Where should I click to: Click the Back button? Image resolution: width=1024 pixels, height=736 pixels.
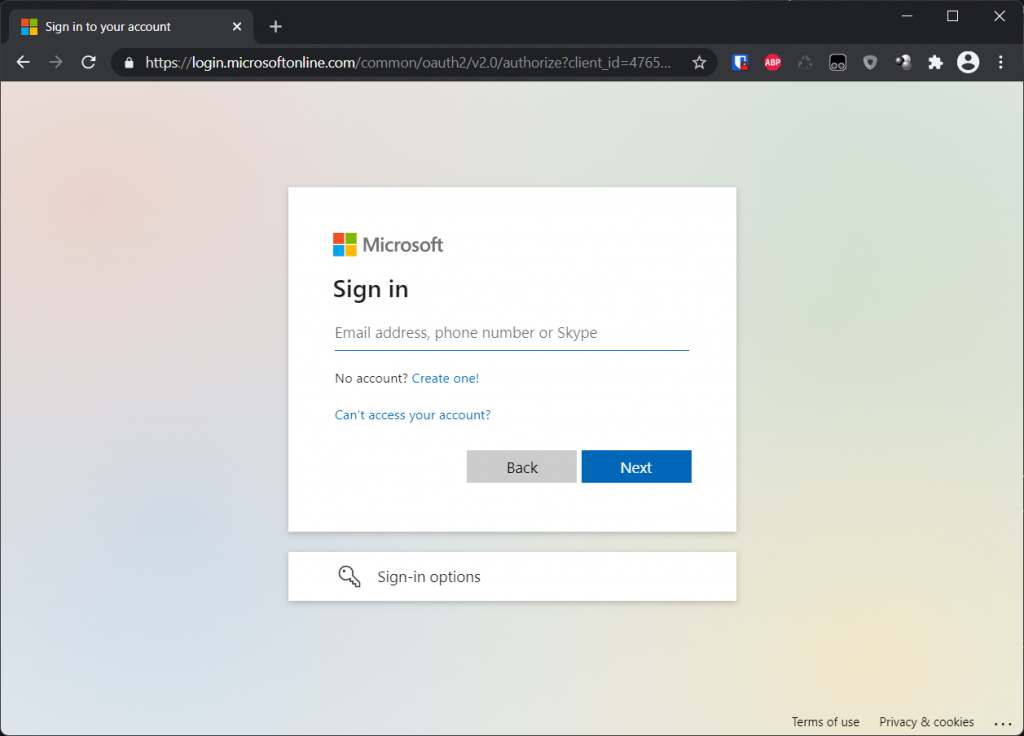pyautogui.click(x=522, y=467)
